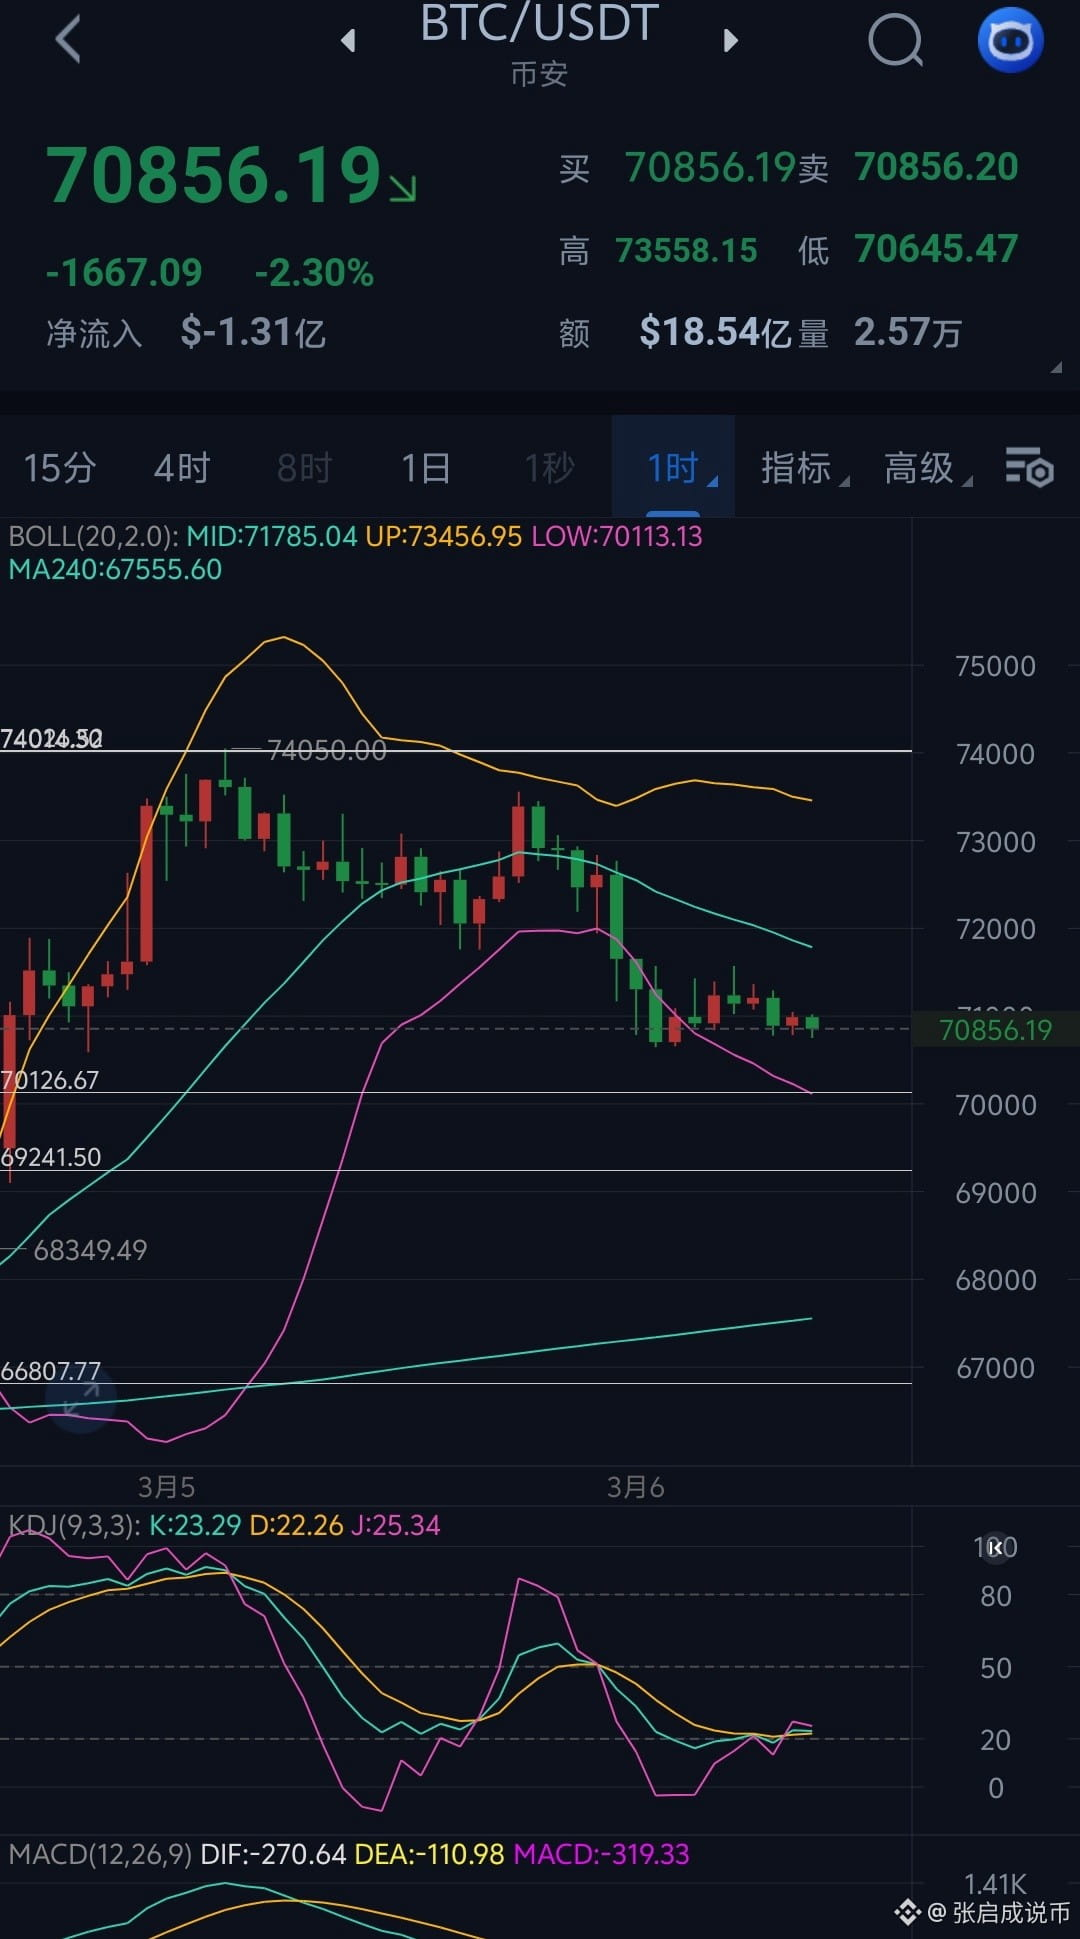Screen dimensions: 1080x1939
Task: Open the 高级 advanced dropdown
Action: (x=927, y=467)
